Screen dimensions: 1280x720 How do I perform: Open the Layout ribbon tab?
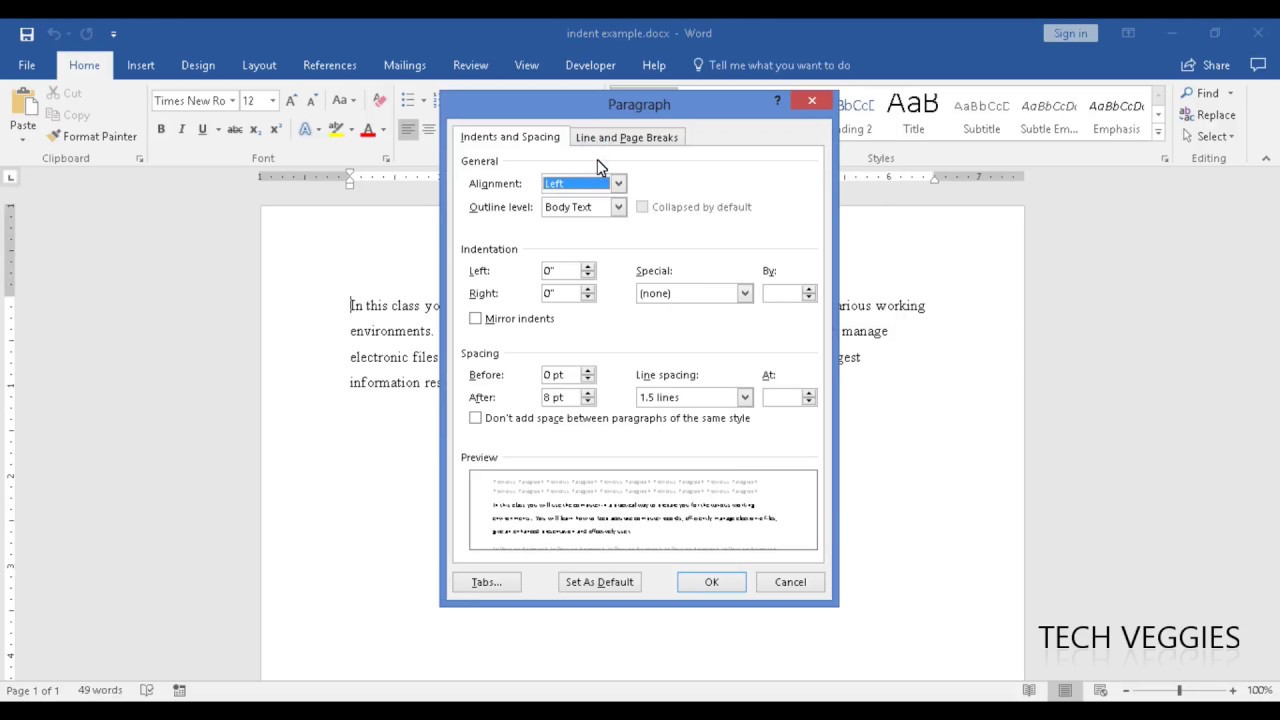tap(259, 65)
